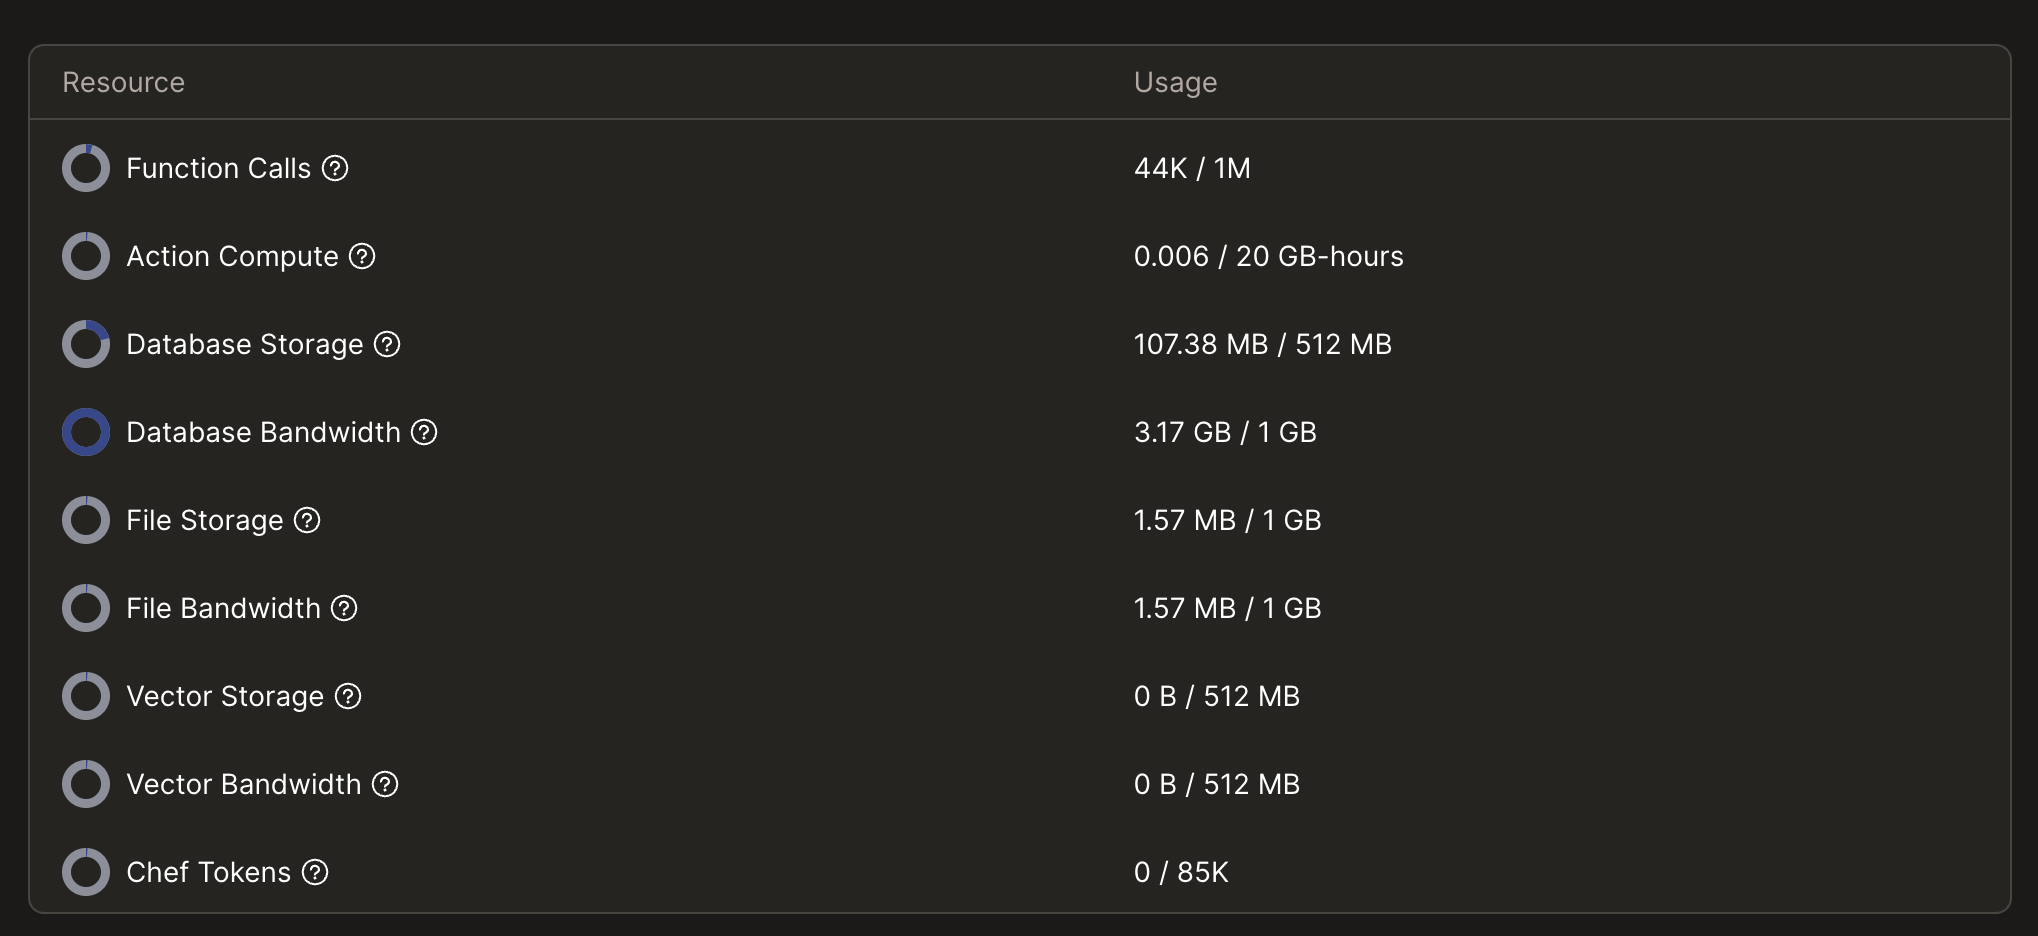Click the 107.38 MB / 512 MB value
2038x936 pixels.
pos(1262,344)
